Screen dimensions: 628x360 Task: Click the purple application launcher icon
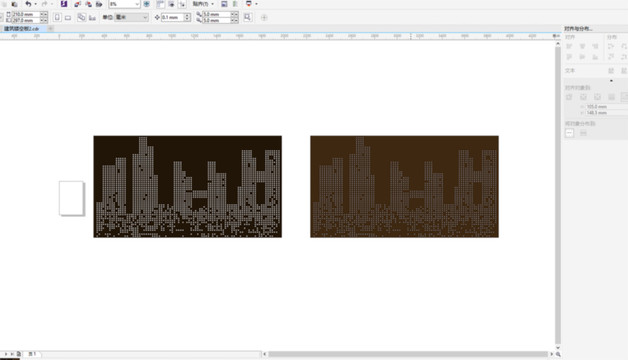tap(64, 4)
